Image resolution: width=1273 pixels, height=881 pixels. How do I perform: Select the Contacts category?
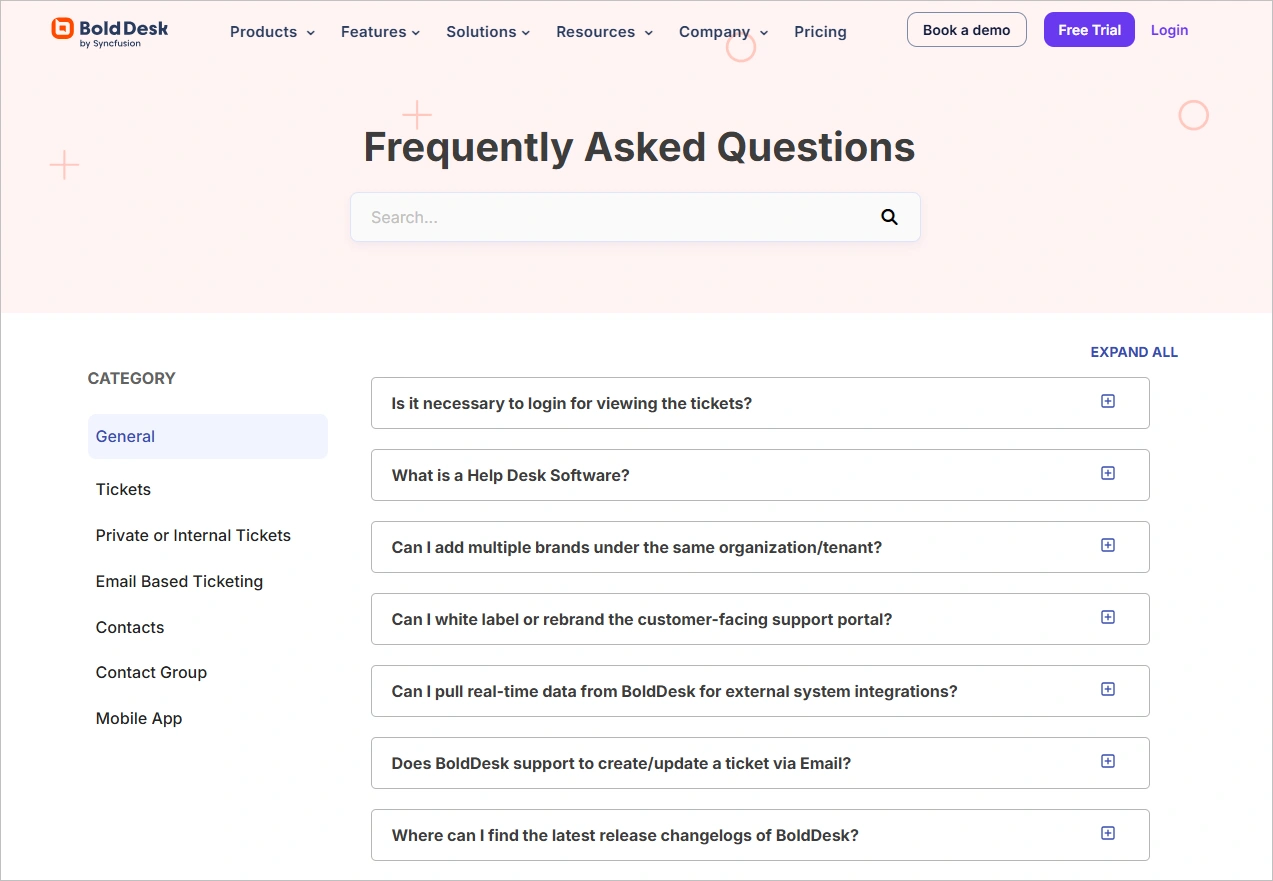click(x=130, y=627)
